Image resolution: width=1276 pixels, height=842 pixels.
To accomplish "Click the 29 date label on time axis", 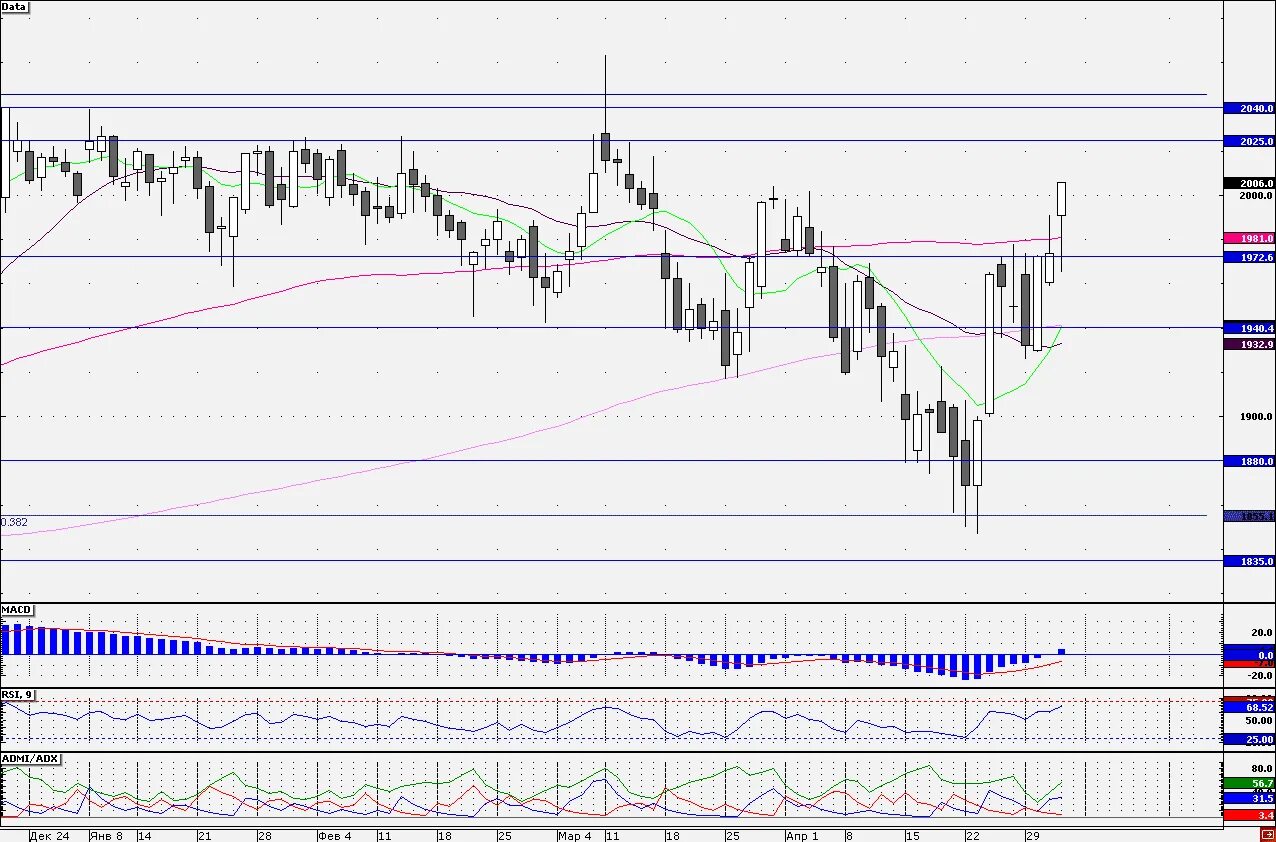I will (x=1034, y=835).
